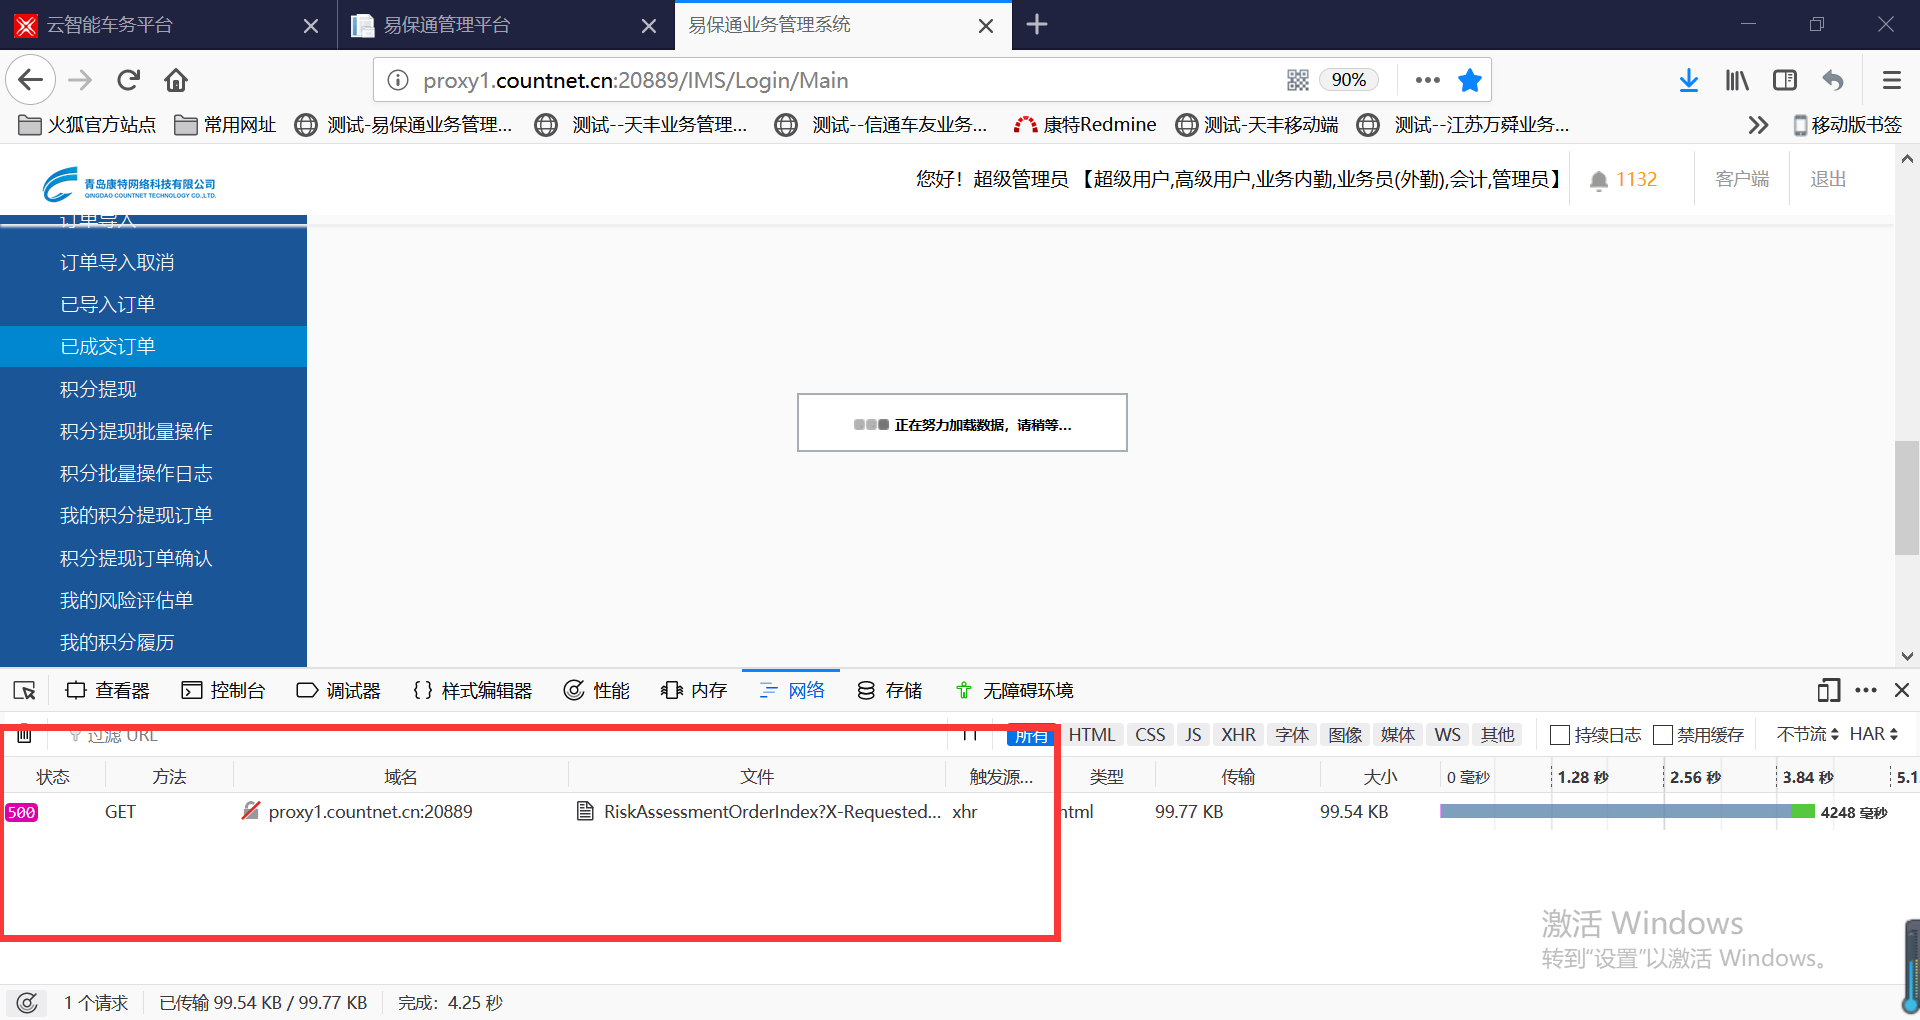Viewport: 1920px width, 1020px height.
Task: Open a new browser tab
Action: click(x=1037, y=24)
